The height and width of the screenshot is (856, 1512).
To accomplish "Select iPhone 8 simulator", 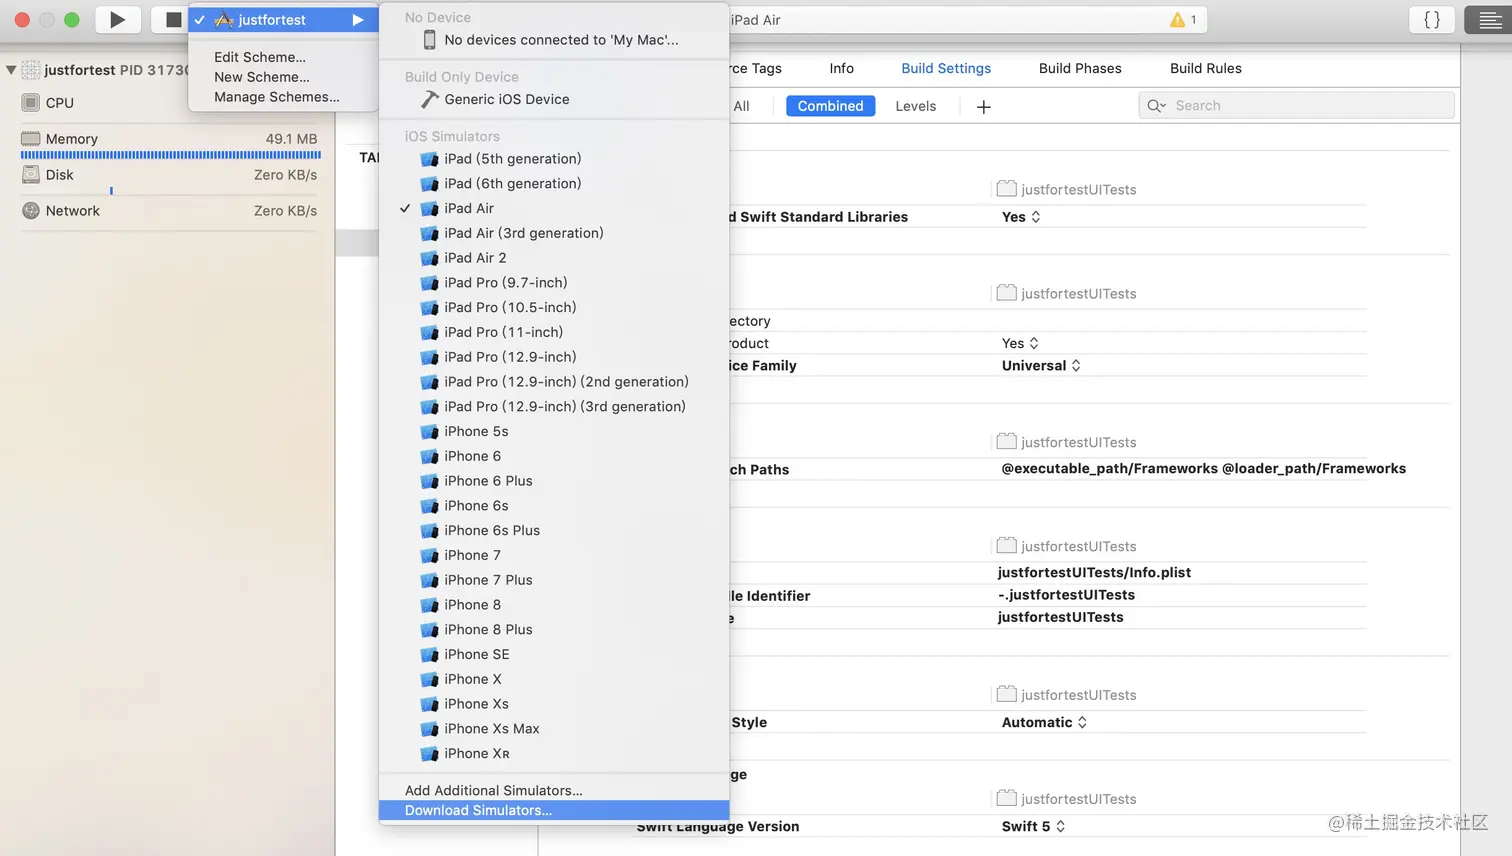I will click(x=554, y=605).
